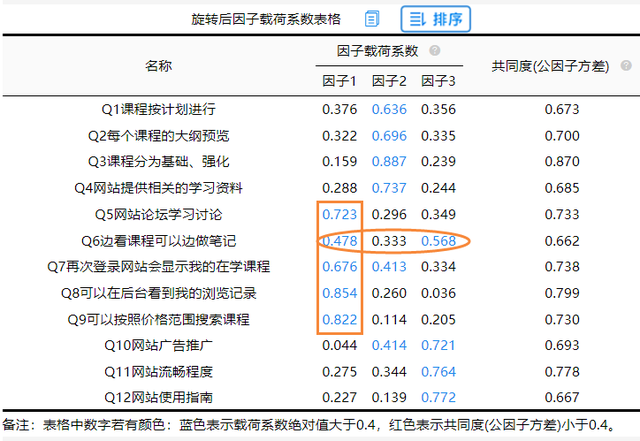The width and height of the screenshot is (640, 441).
Task: Select row Q4网站提供相关的学习资料
Action: (x=321, y=188)
